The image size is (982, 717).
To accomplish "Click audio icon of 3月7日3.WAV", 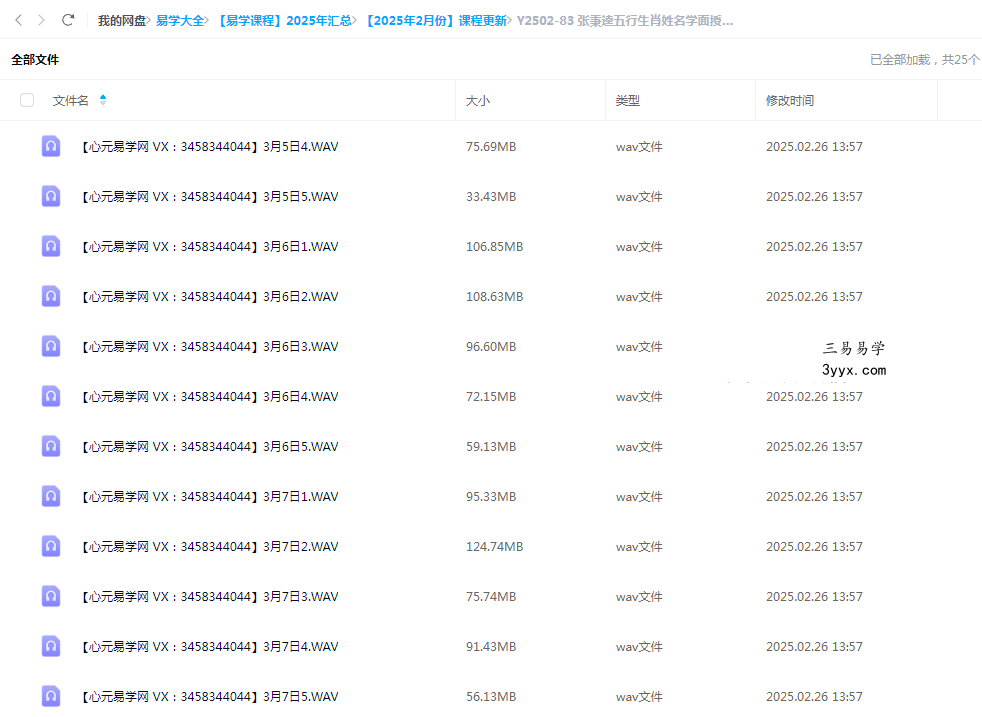I will tap(51, 597).
